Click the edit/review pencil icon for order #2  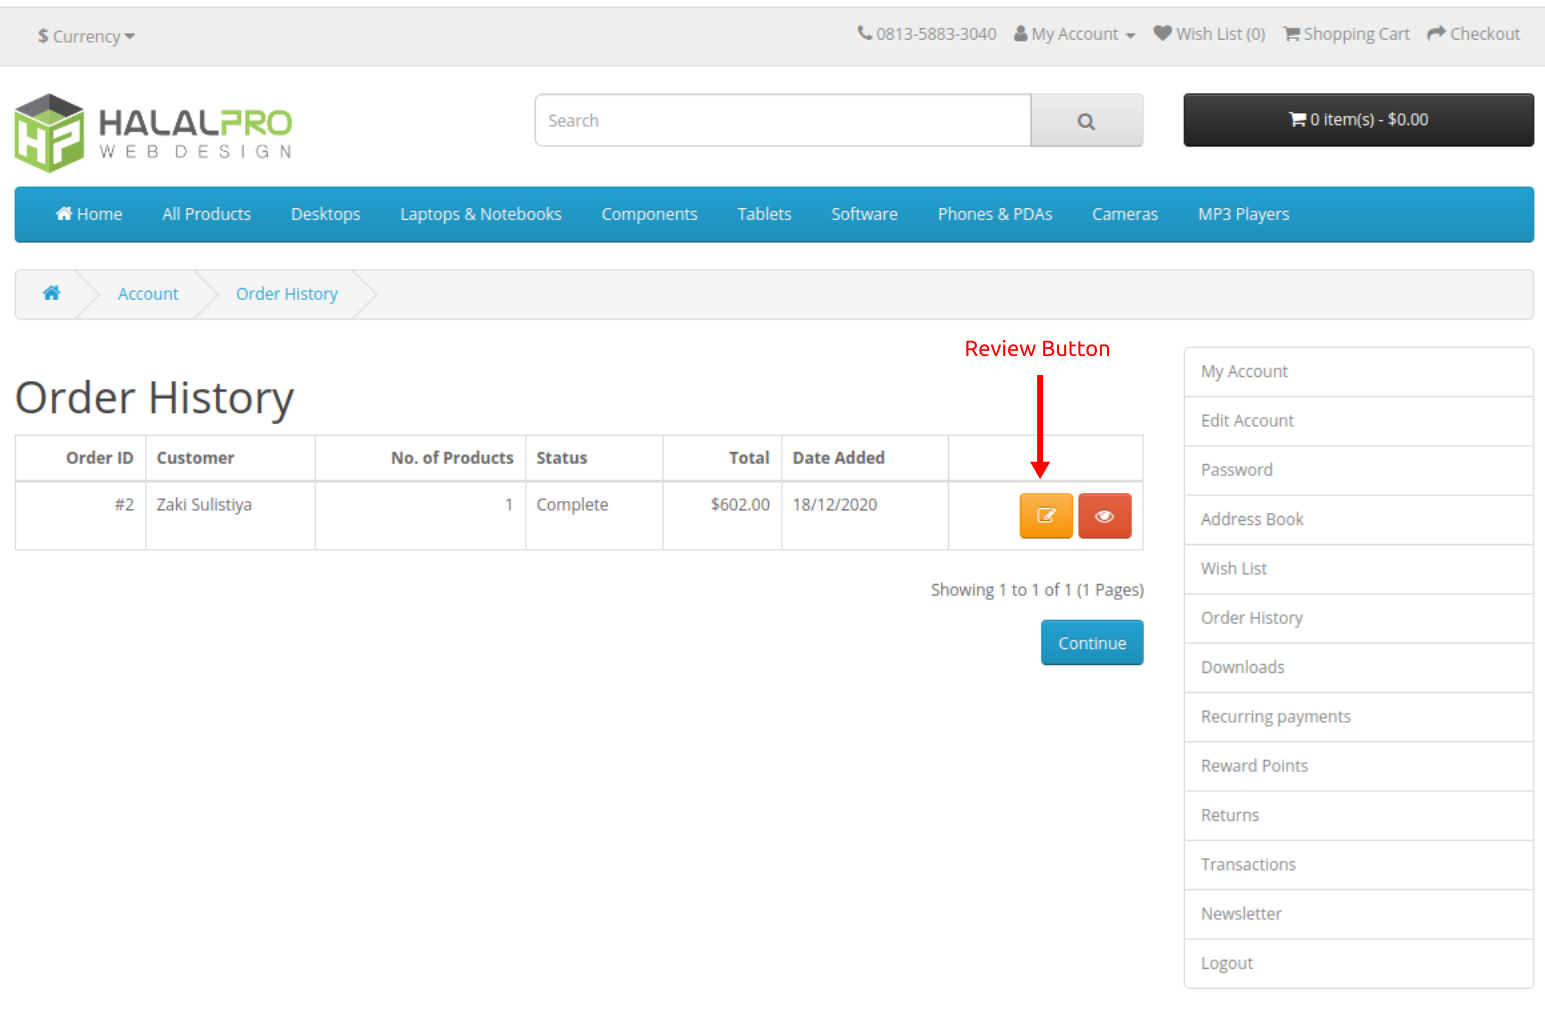pos(1045,515)
